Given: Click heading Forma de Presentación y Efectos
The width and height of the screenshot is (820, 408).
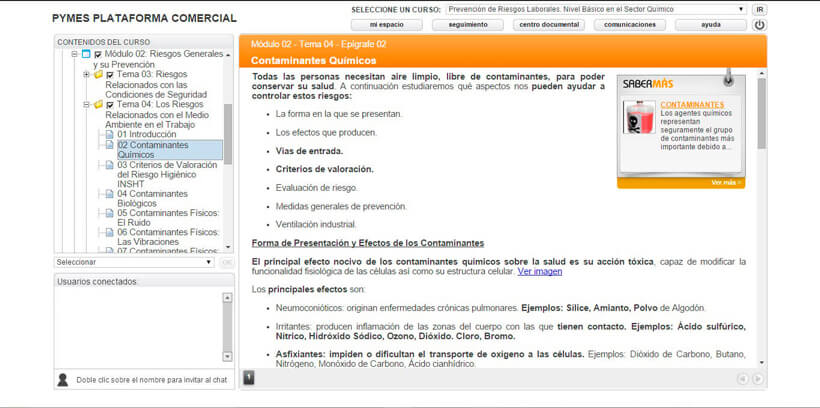Looking at the screenshot, I should coord(368,243).
